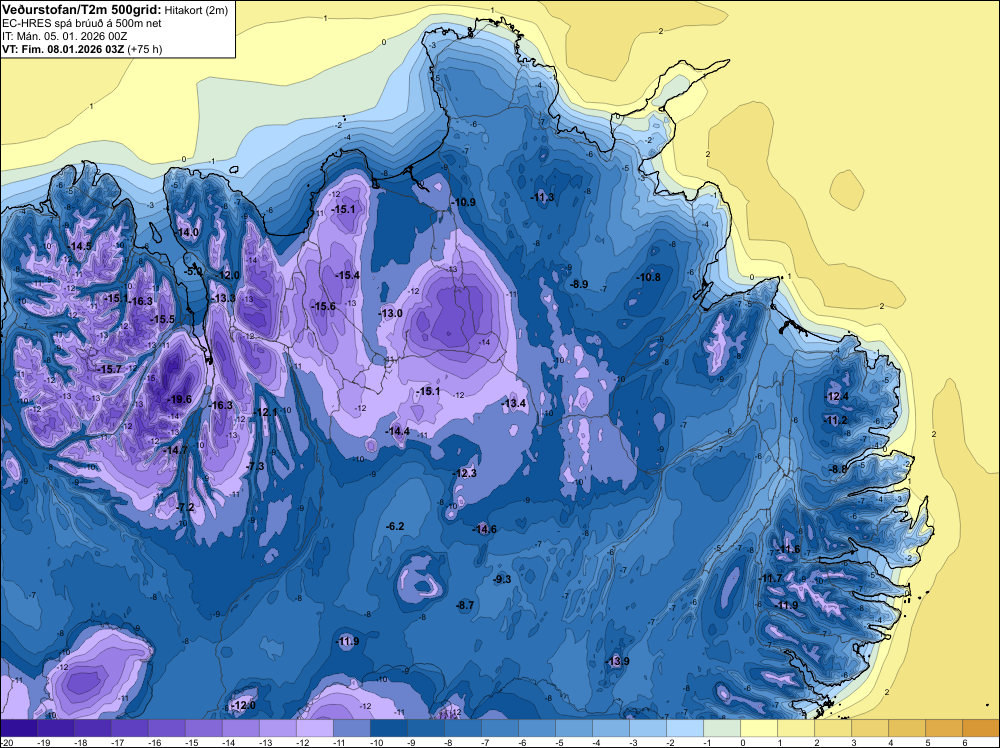Screen dimensions: 1000x748
Task: Click the -14.0 temperature label
Action: click(x=187, y=232)
